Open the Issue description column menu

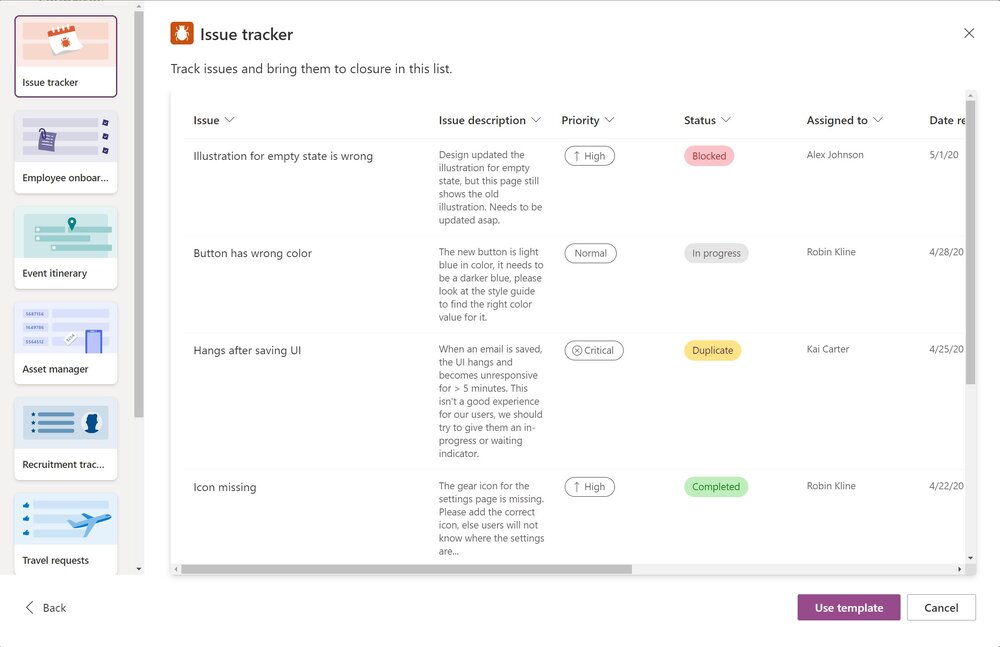[536, 120]
